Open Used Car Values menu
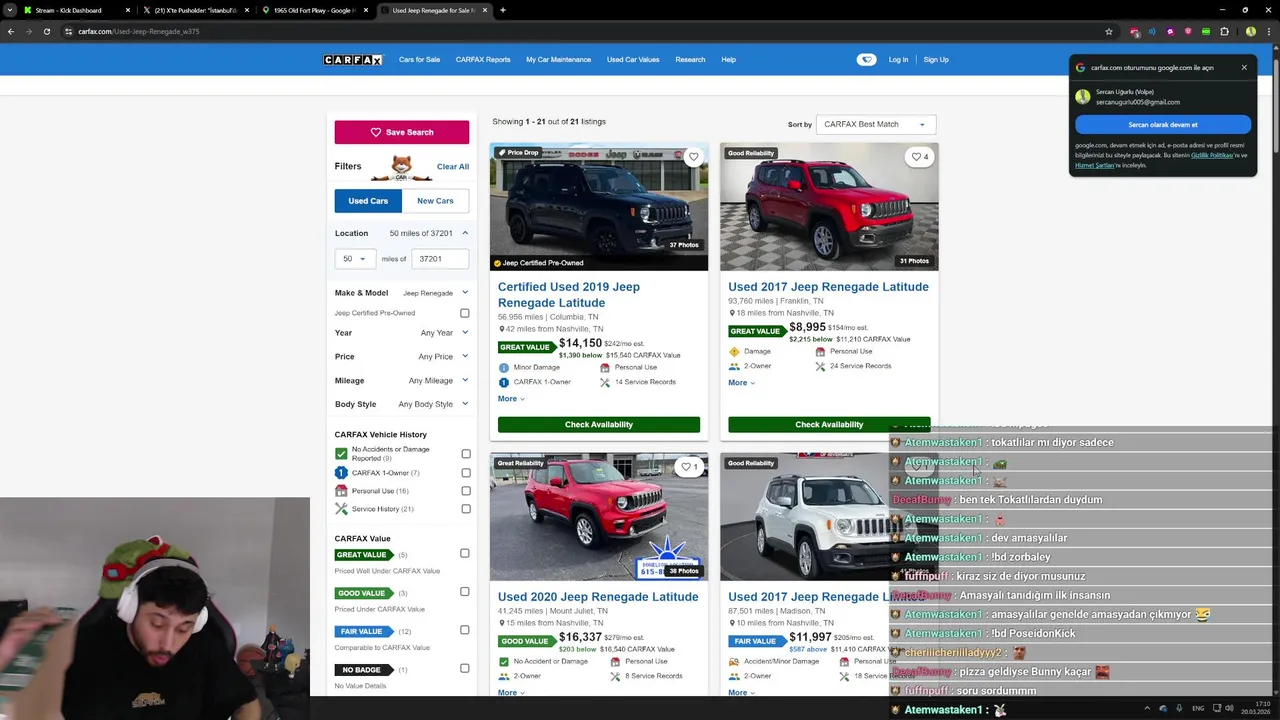 (633, 60)
